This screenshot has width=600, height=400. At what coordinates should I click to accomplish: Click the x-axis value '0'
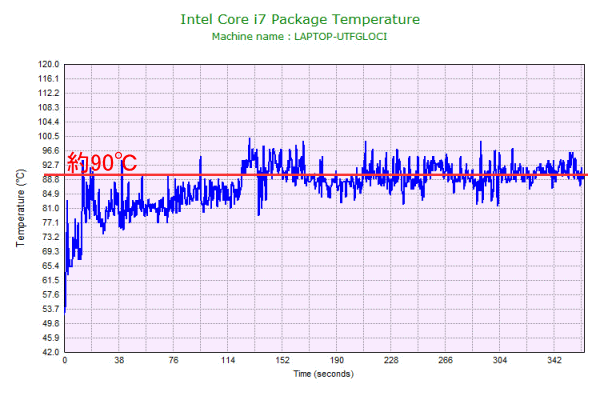coord(65,360)
